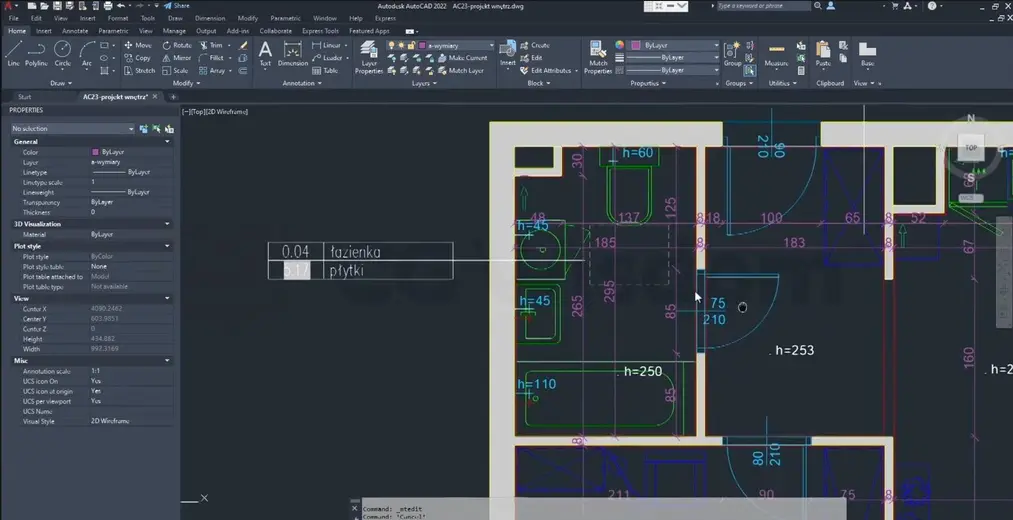1013x520 pixels.
Task: Open the Linear dimension dropdown
Action: 346,46
